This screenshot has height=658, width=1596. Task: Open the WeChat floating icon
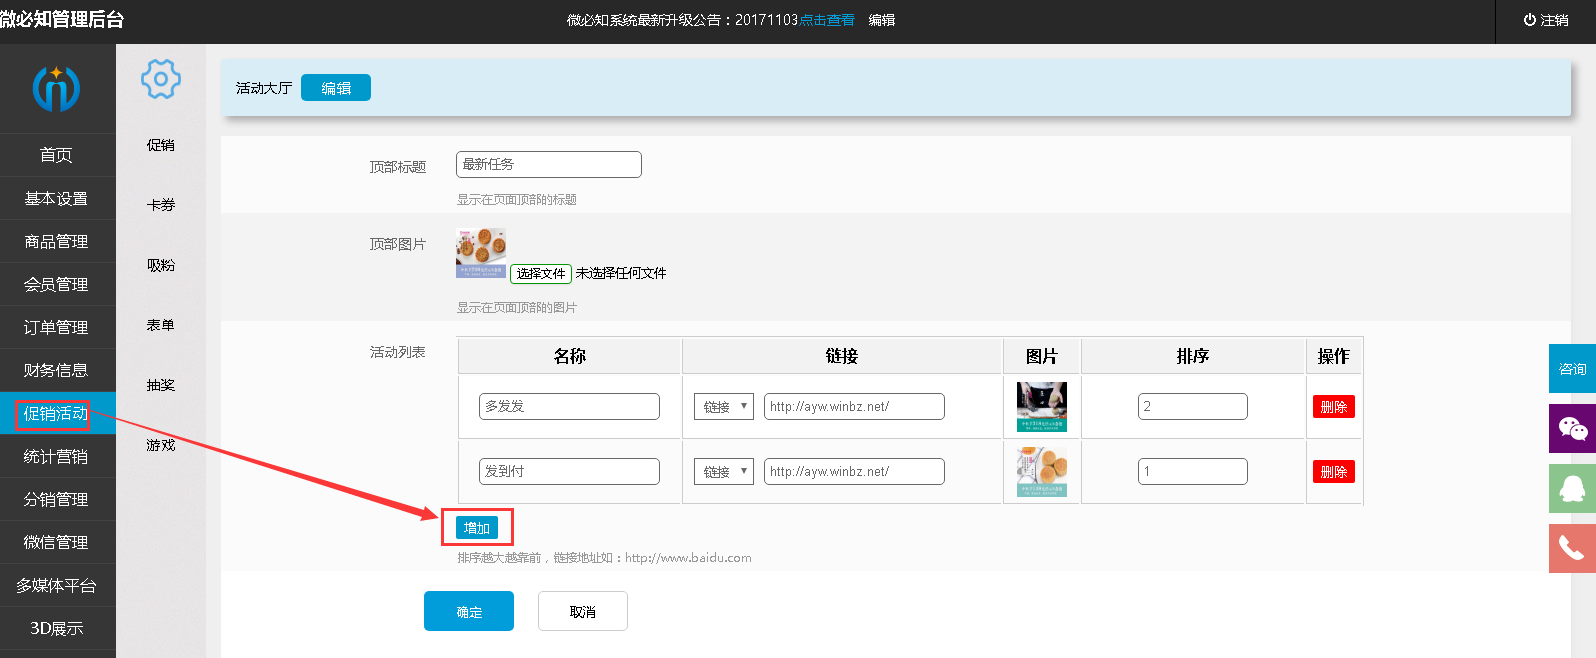pos(1572,429)
